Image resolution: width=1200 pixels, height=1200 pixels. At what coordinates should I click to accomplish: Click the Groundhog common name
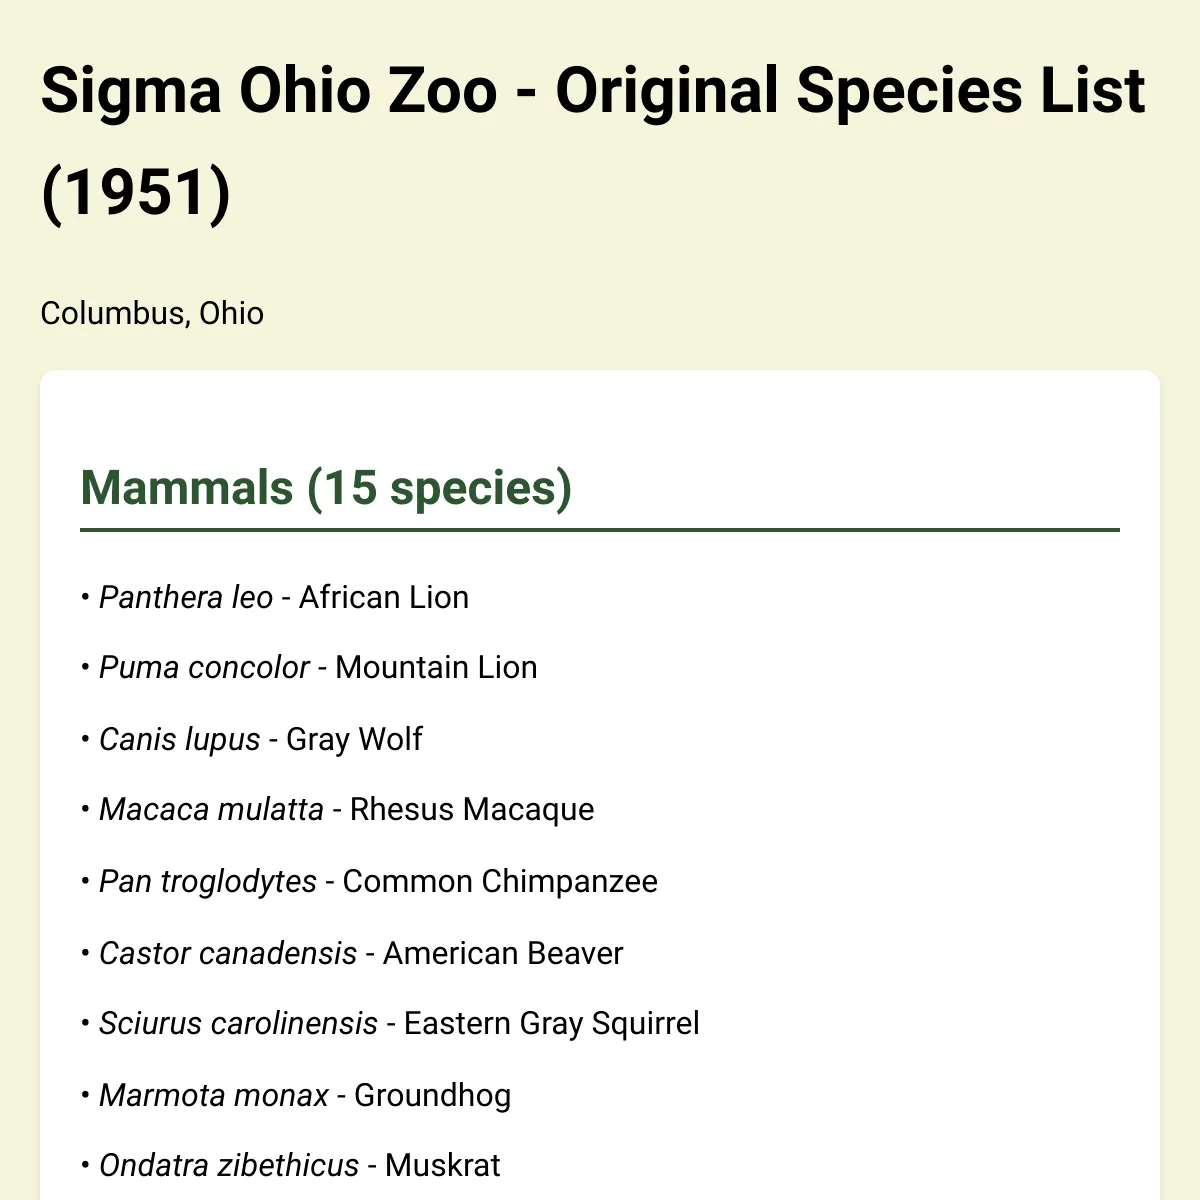[x=433, y=1095]
